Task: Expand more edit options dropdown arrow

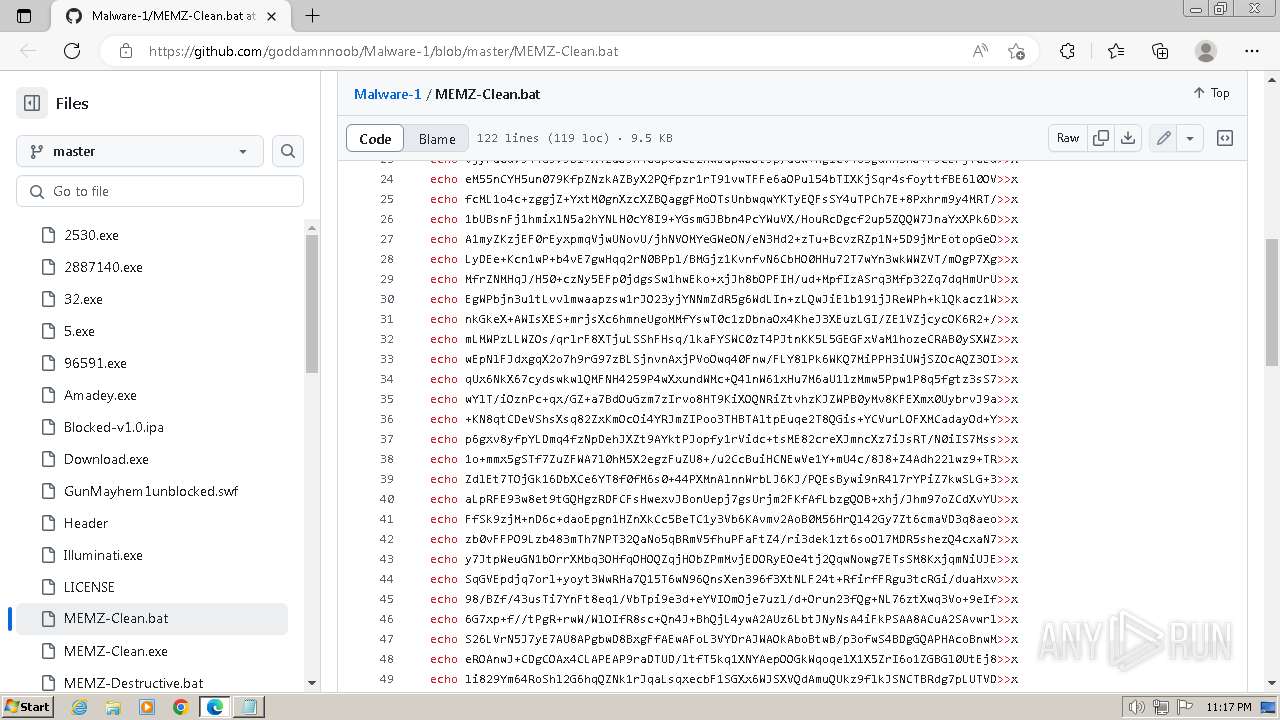Action: point(1190,138)
